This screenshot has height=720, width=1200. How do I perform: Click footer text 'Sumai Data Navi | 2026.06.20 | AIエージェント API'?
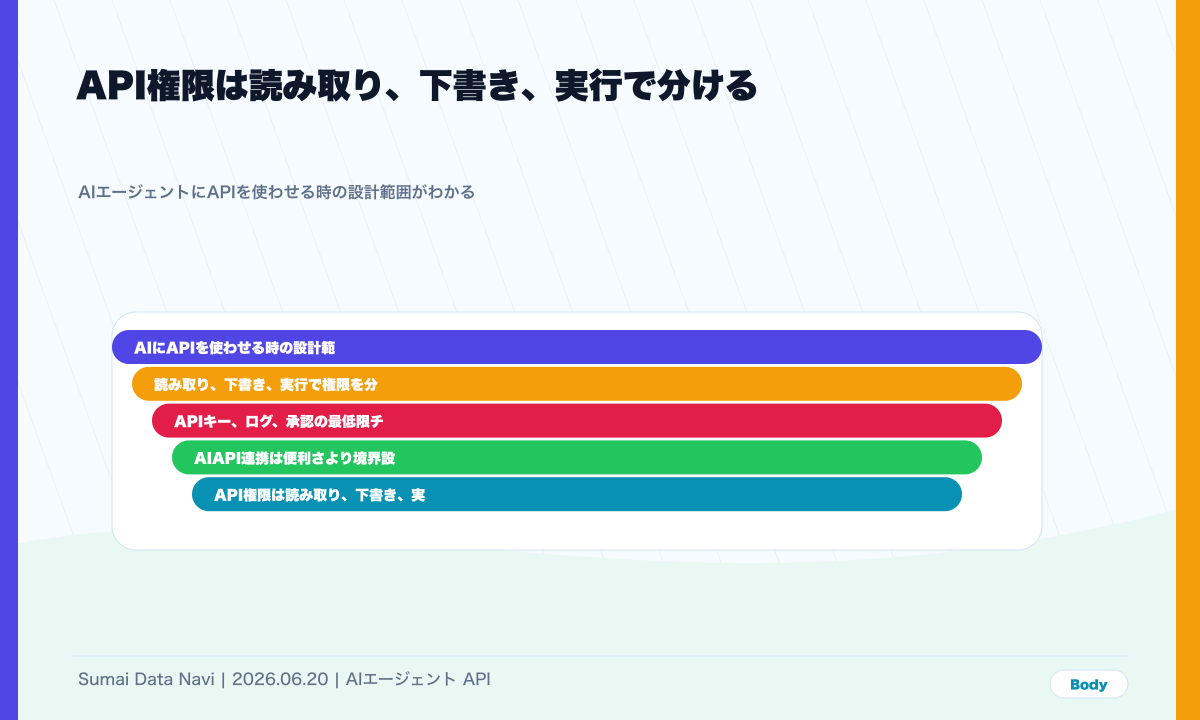point(284,679)
